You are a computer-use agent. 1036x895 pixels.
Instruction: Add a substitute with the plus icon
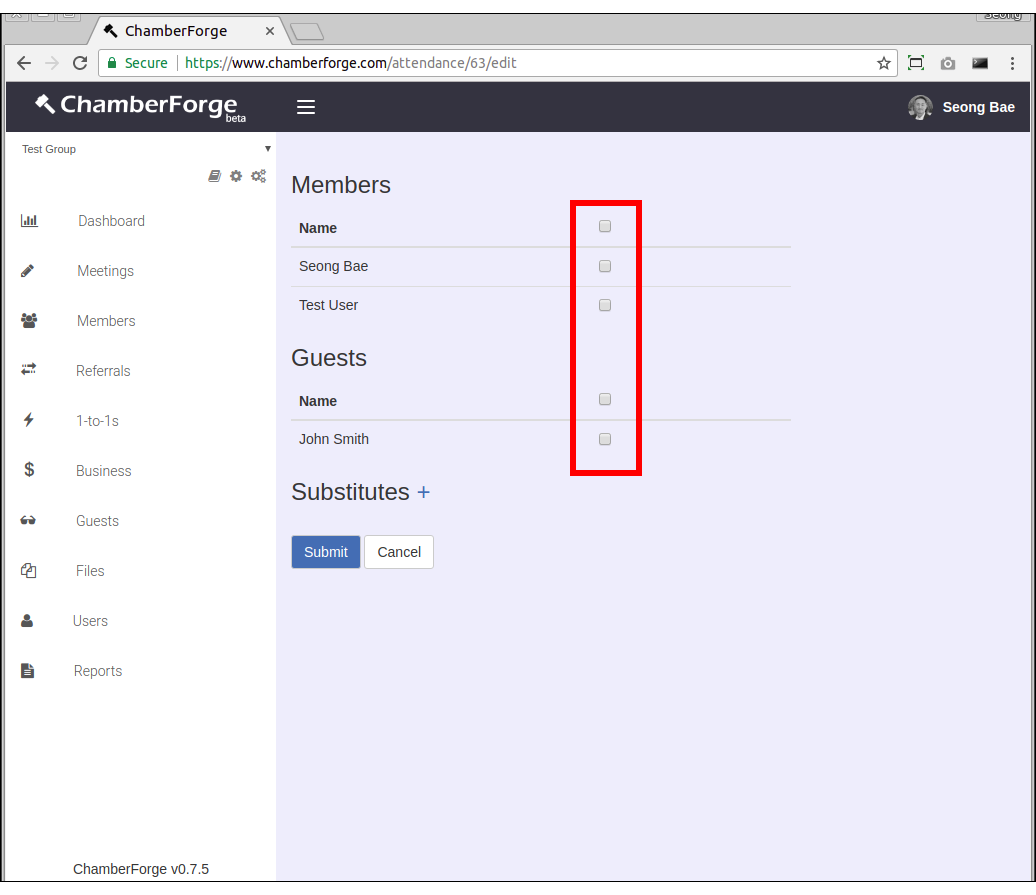pyautogui.click(x=423, y=492)
